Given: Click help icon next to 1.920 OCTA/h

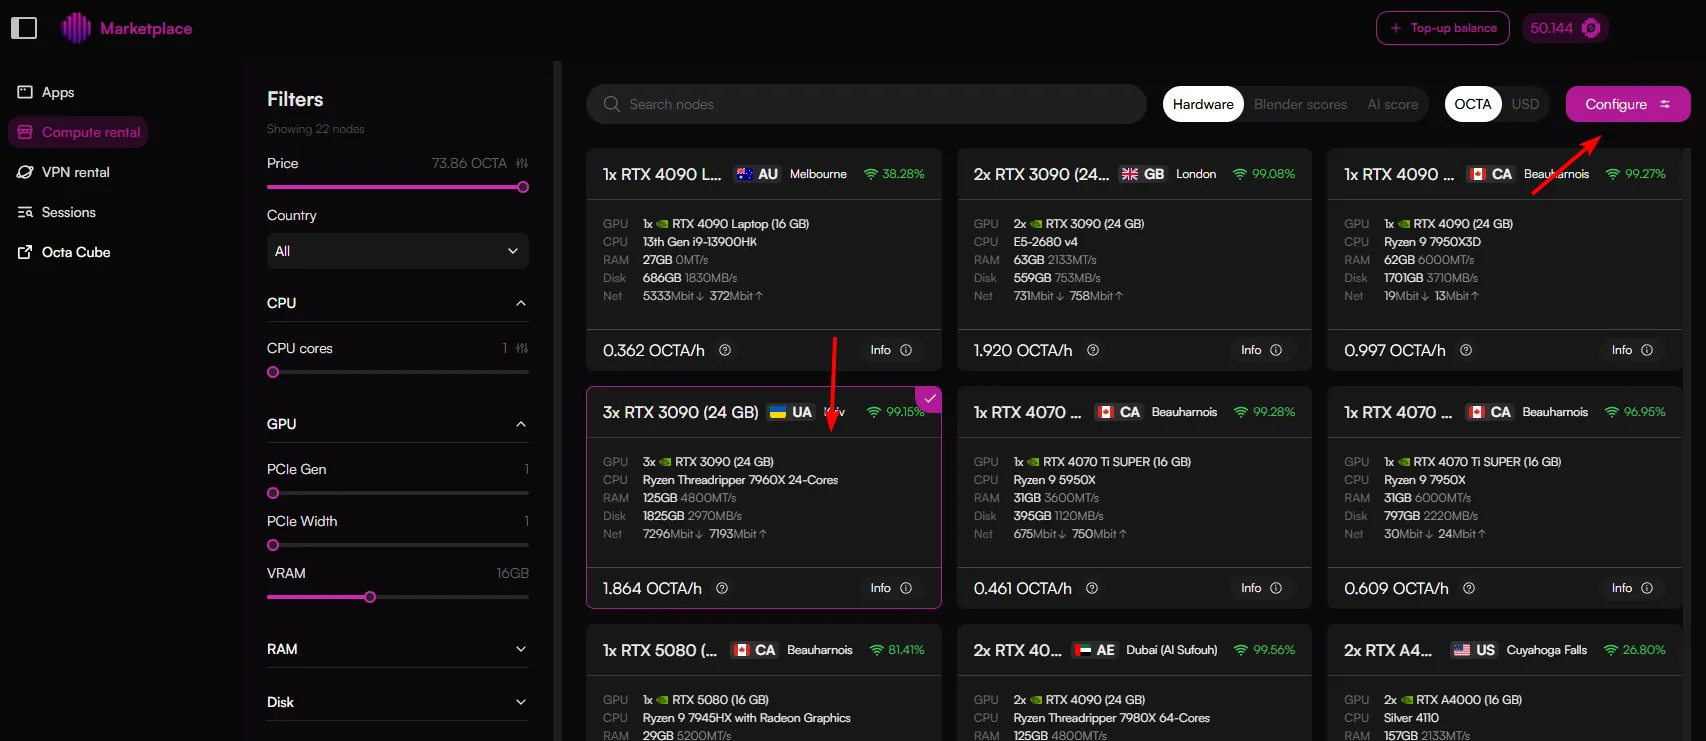Looking at the screenshot, I should pos(1093,350).
